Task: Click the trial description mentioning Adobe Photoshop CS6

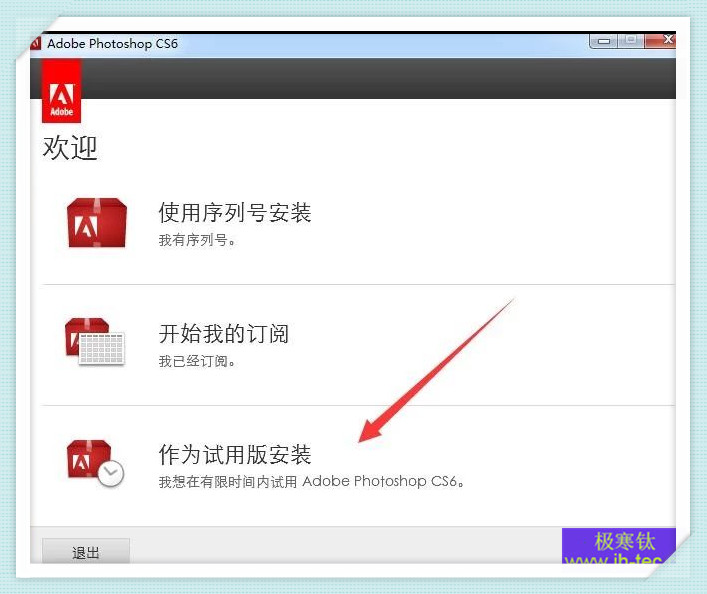Action: coord(311,482)
